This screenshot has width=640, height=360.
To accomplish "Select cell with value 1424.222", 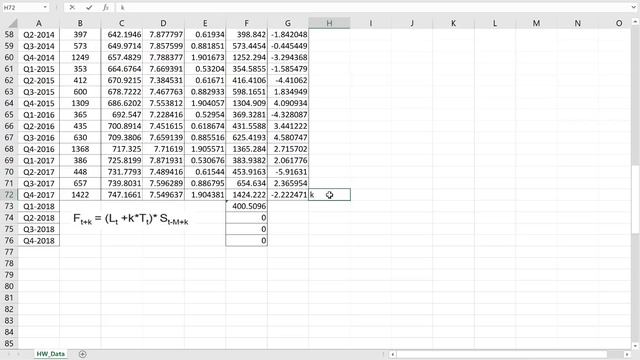I will click(x=247, y=195).
